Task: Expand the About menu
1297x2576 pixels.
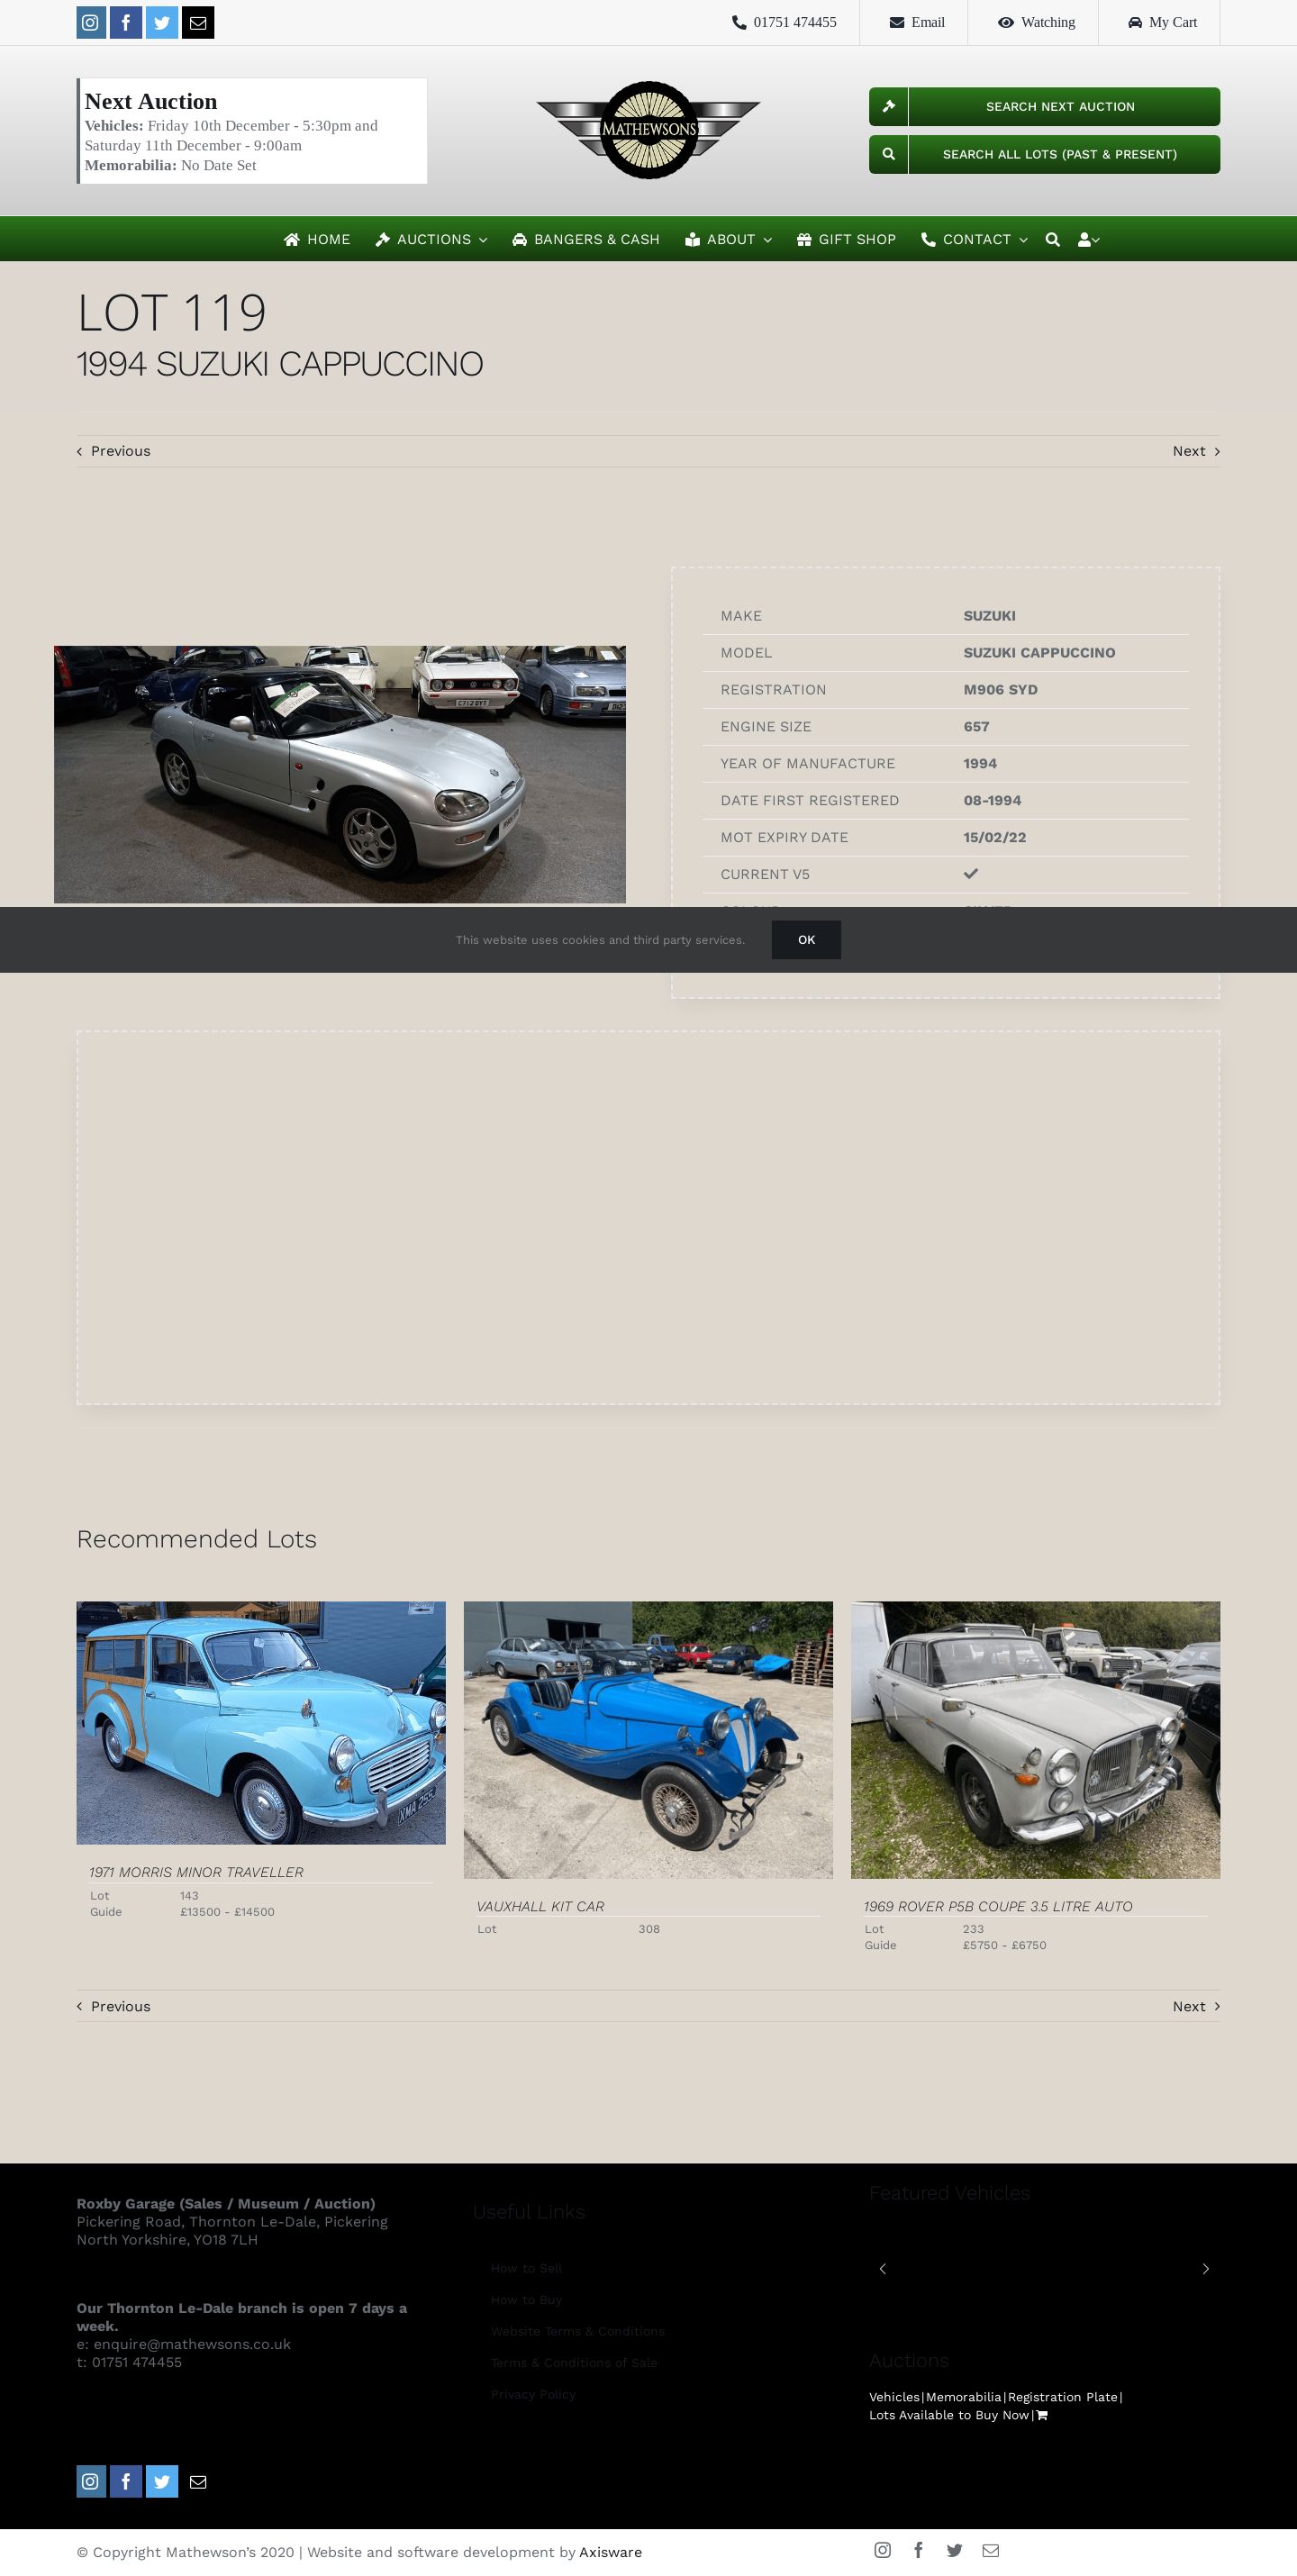Action: (728, 239)
